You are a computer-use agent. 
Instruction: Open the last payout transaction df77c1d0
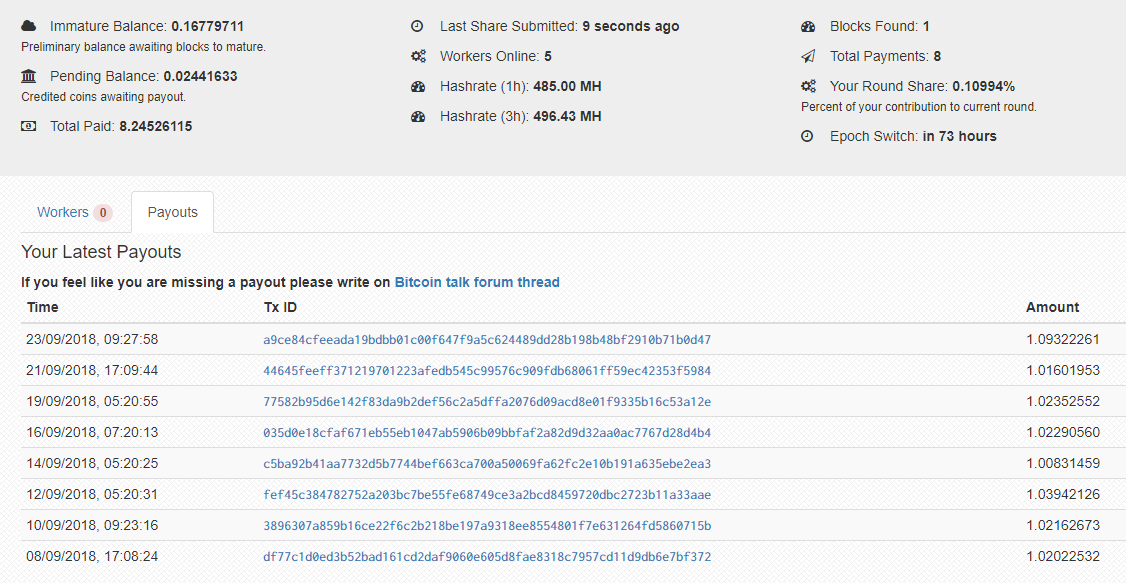click(487, 556)
